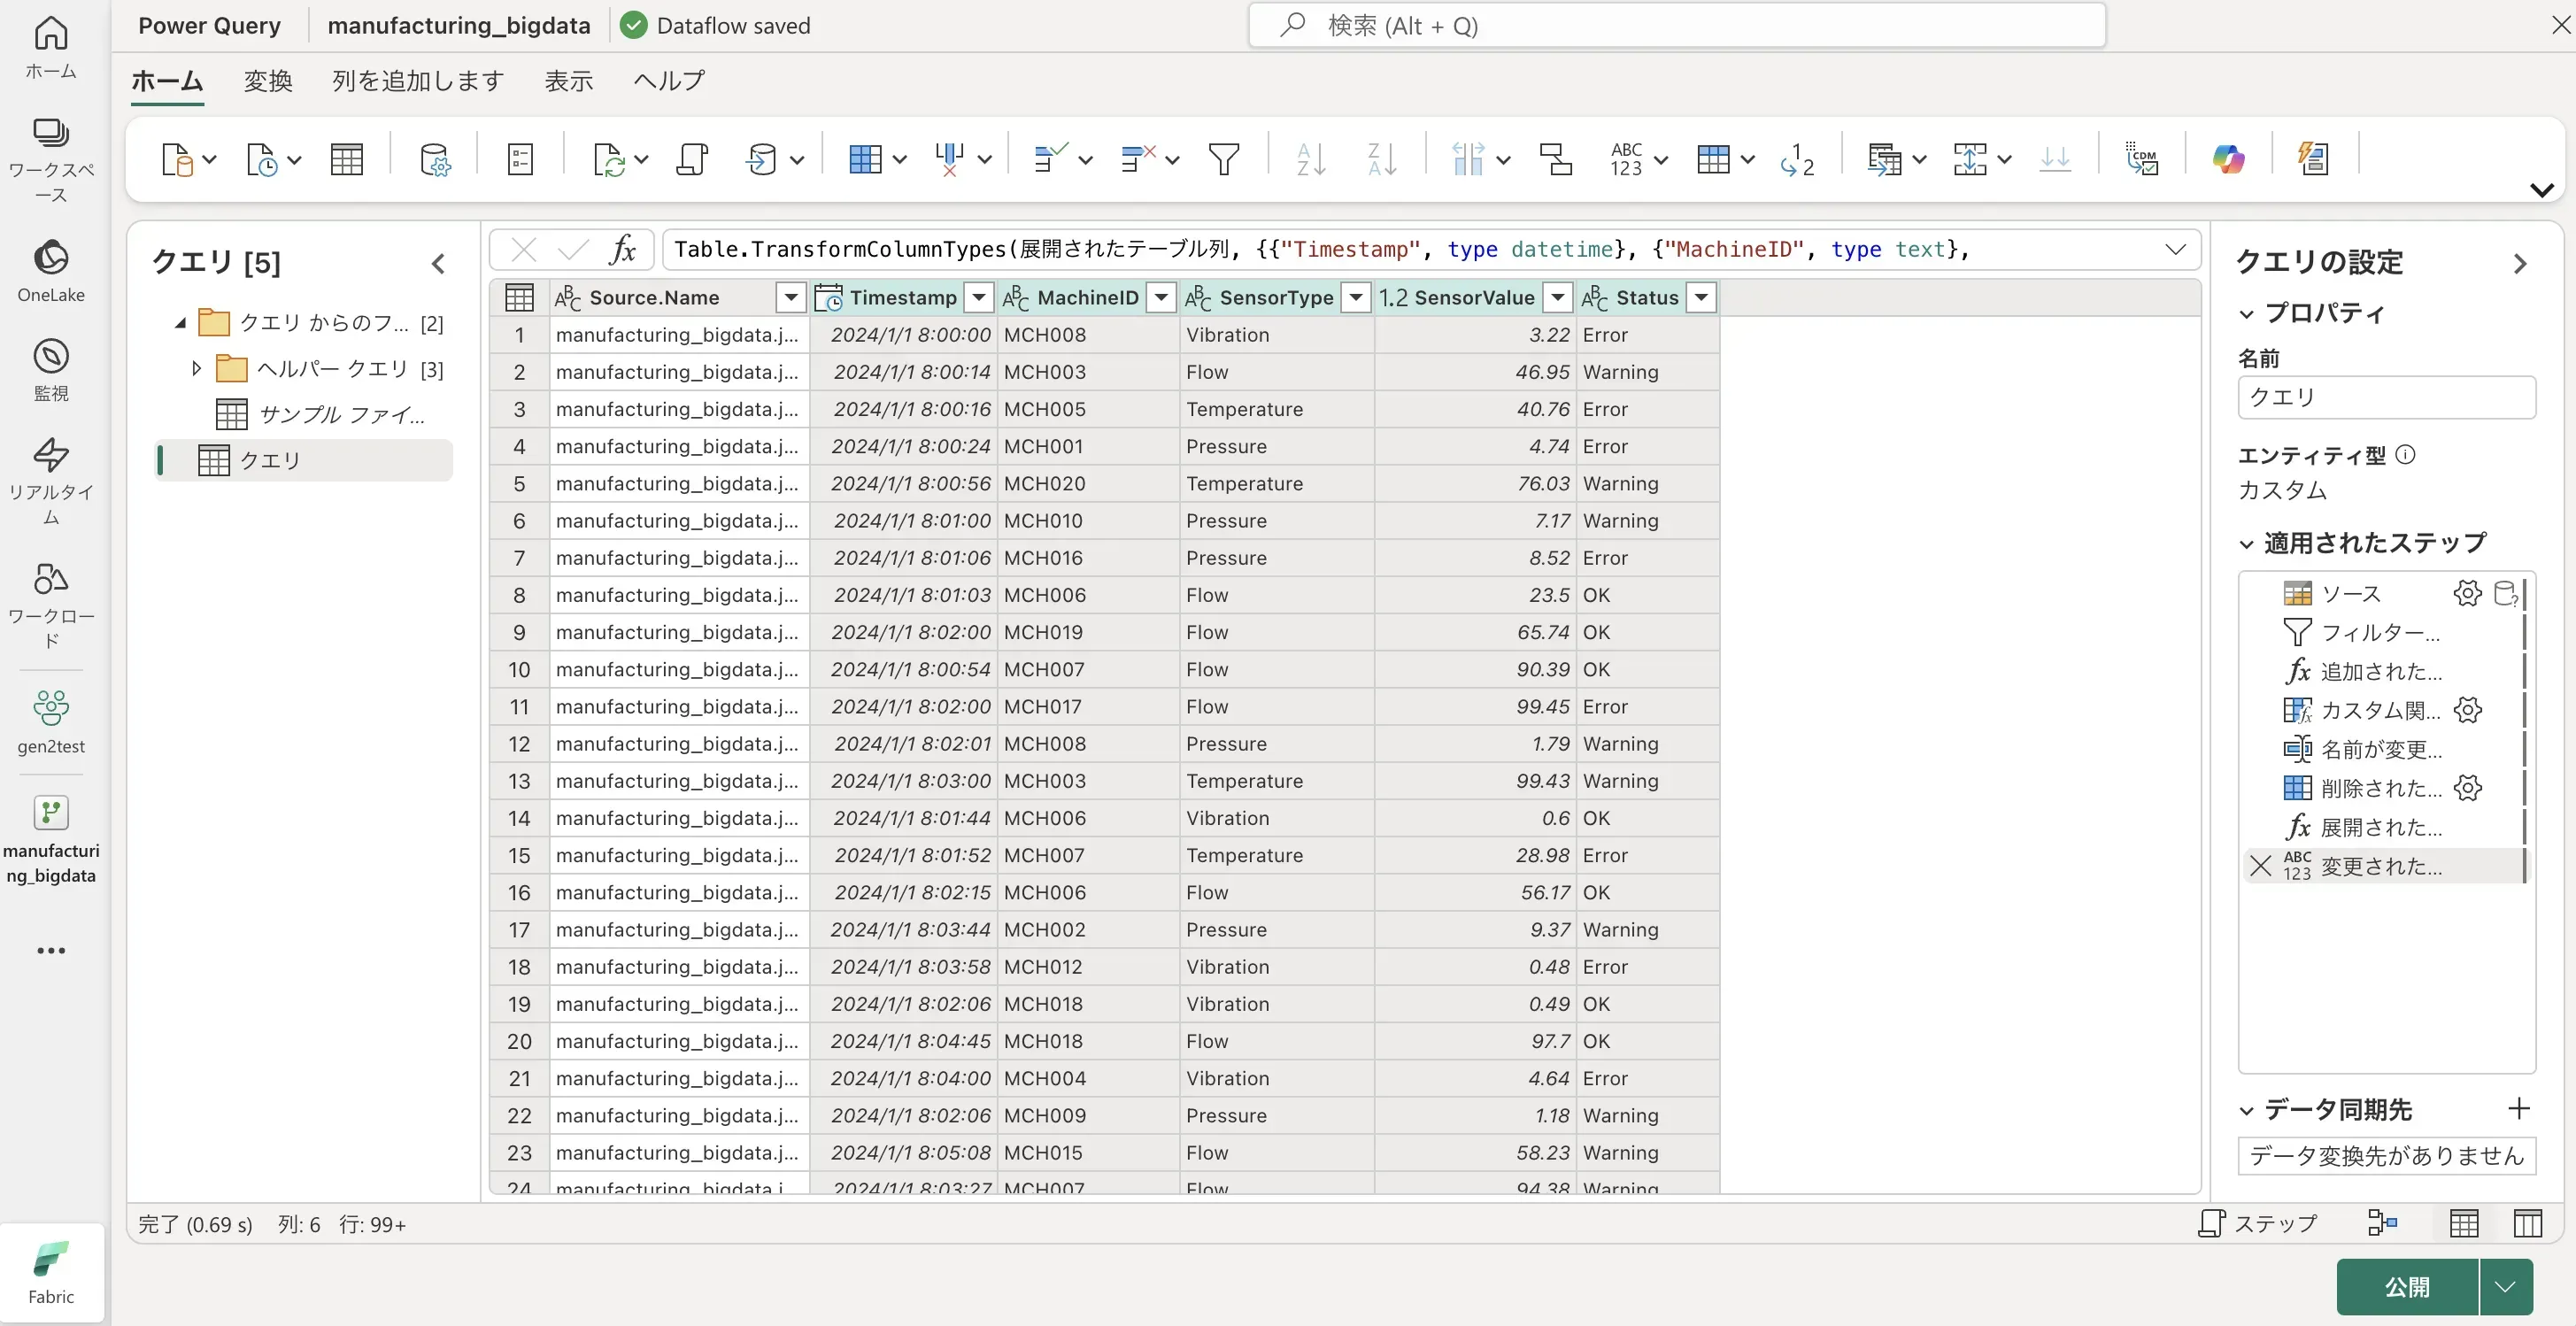2576x1326 pixels.
Task: Add a data destination with plus button
Action: coord(2519,1108)
